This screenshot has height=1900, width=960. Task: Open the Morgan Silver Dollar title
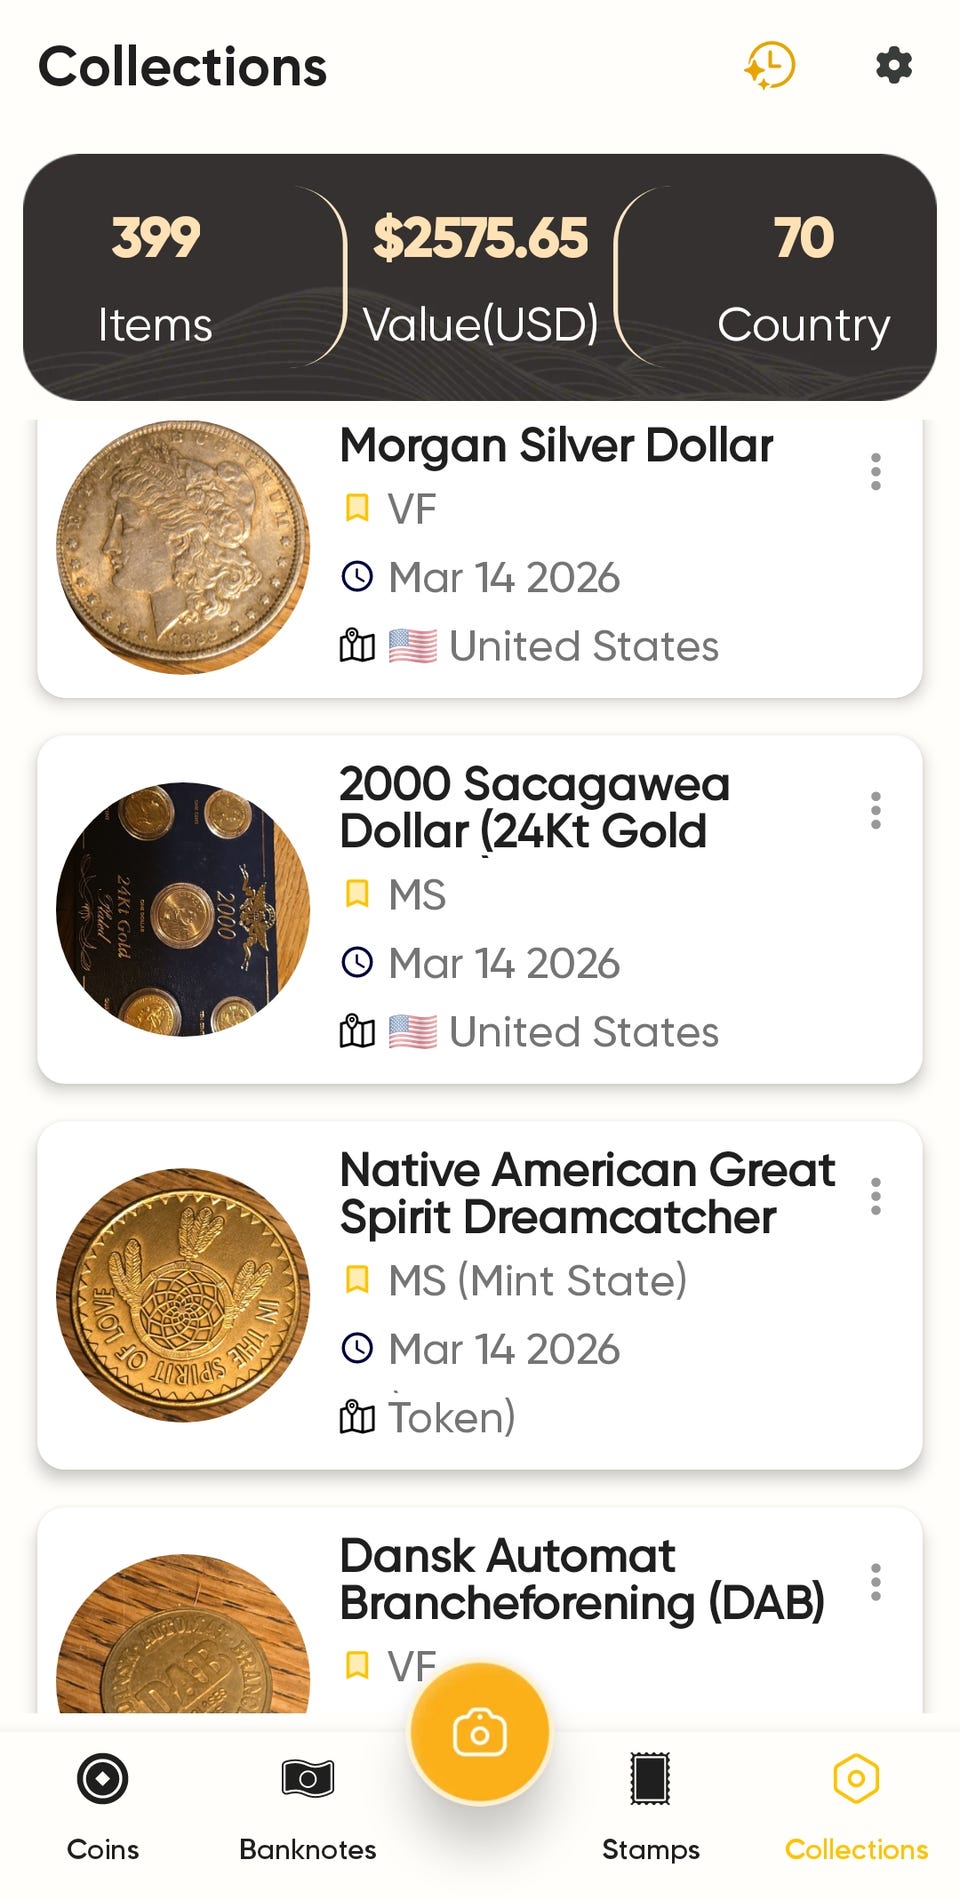[x=556, y=446]
